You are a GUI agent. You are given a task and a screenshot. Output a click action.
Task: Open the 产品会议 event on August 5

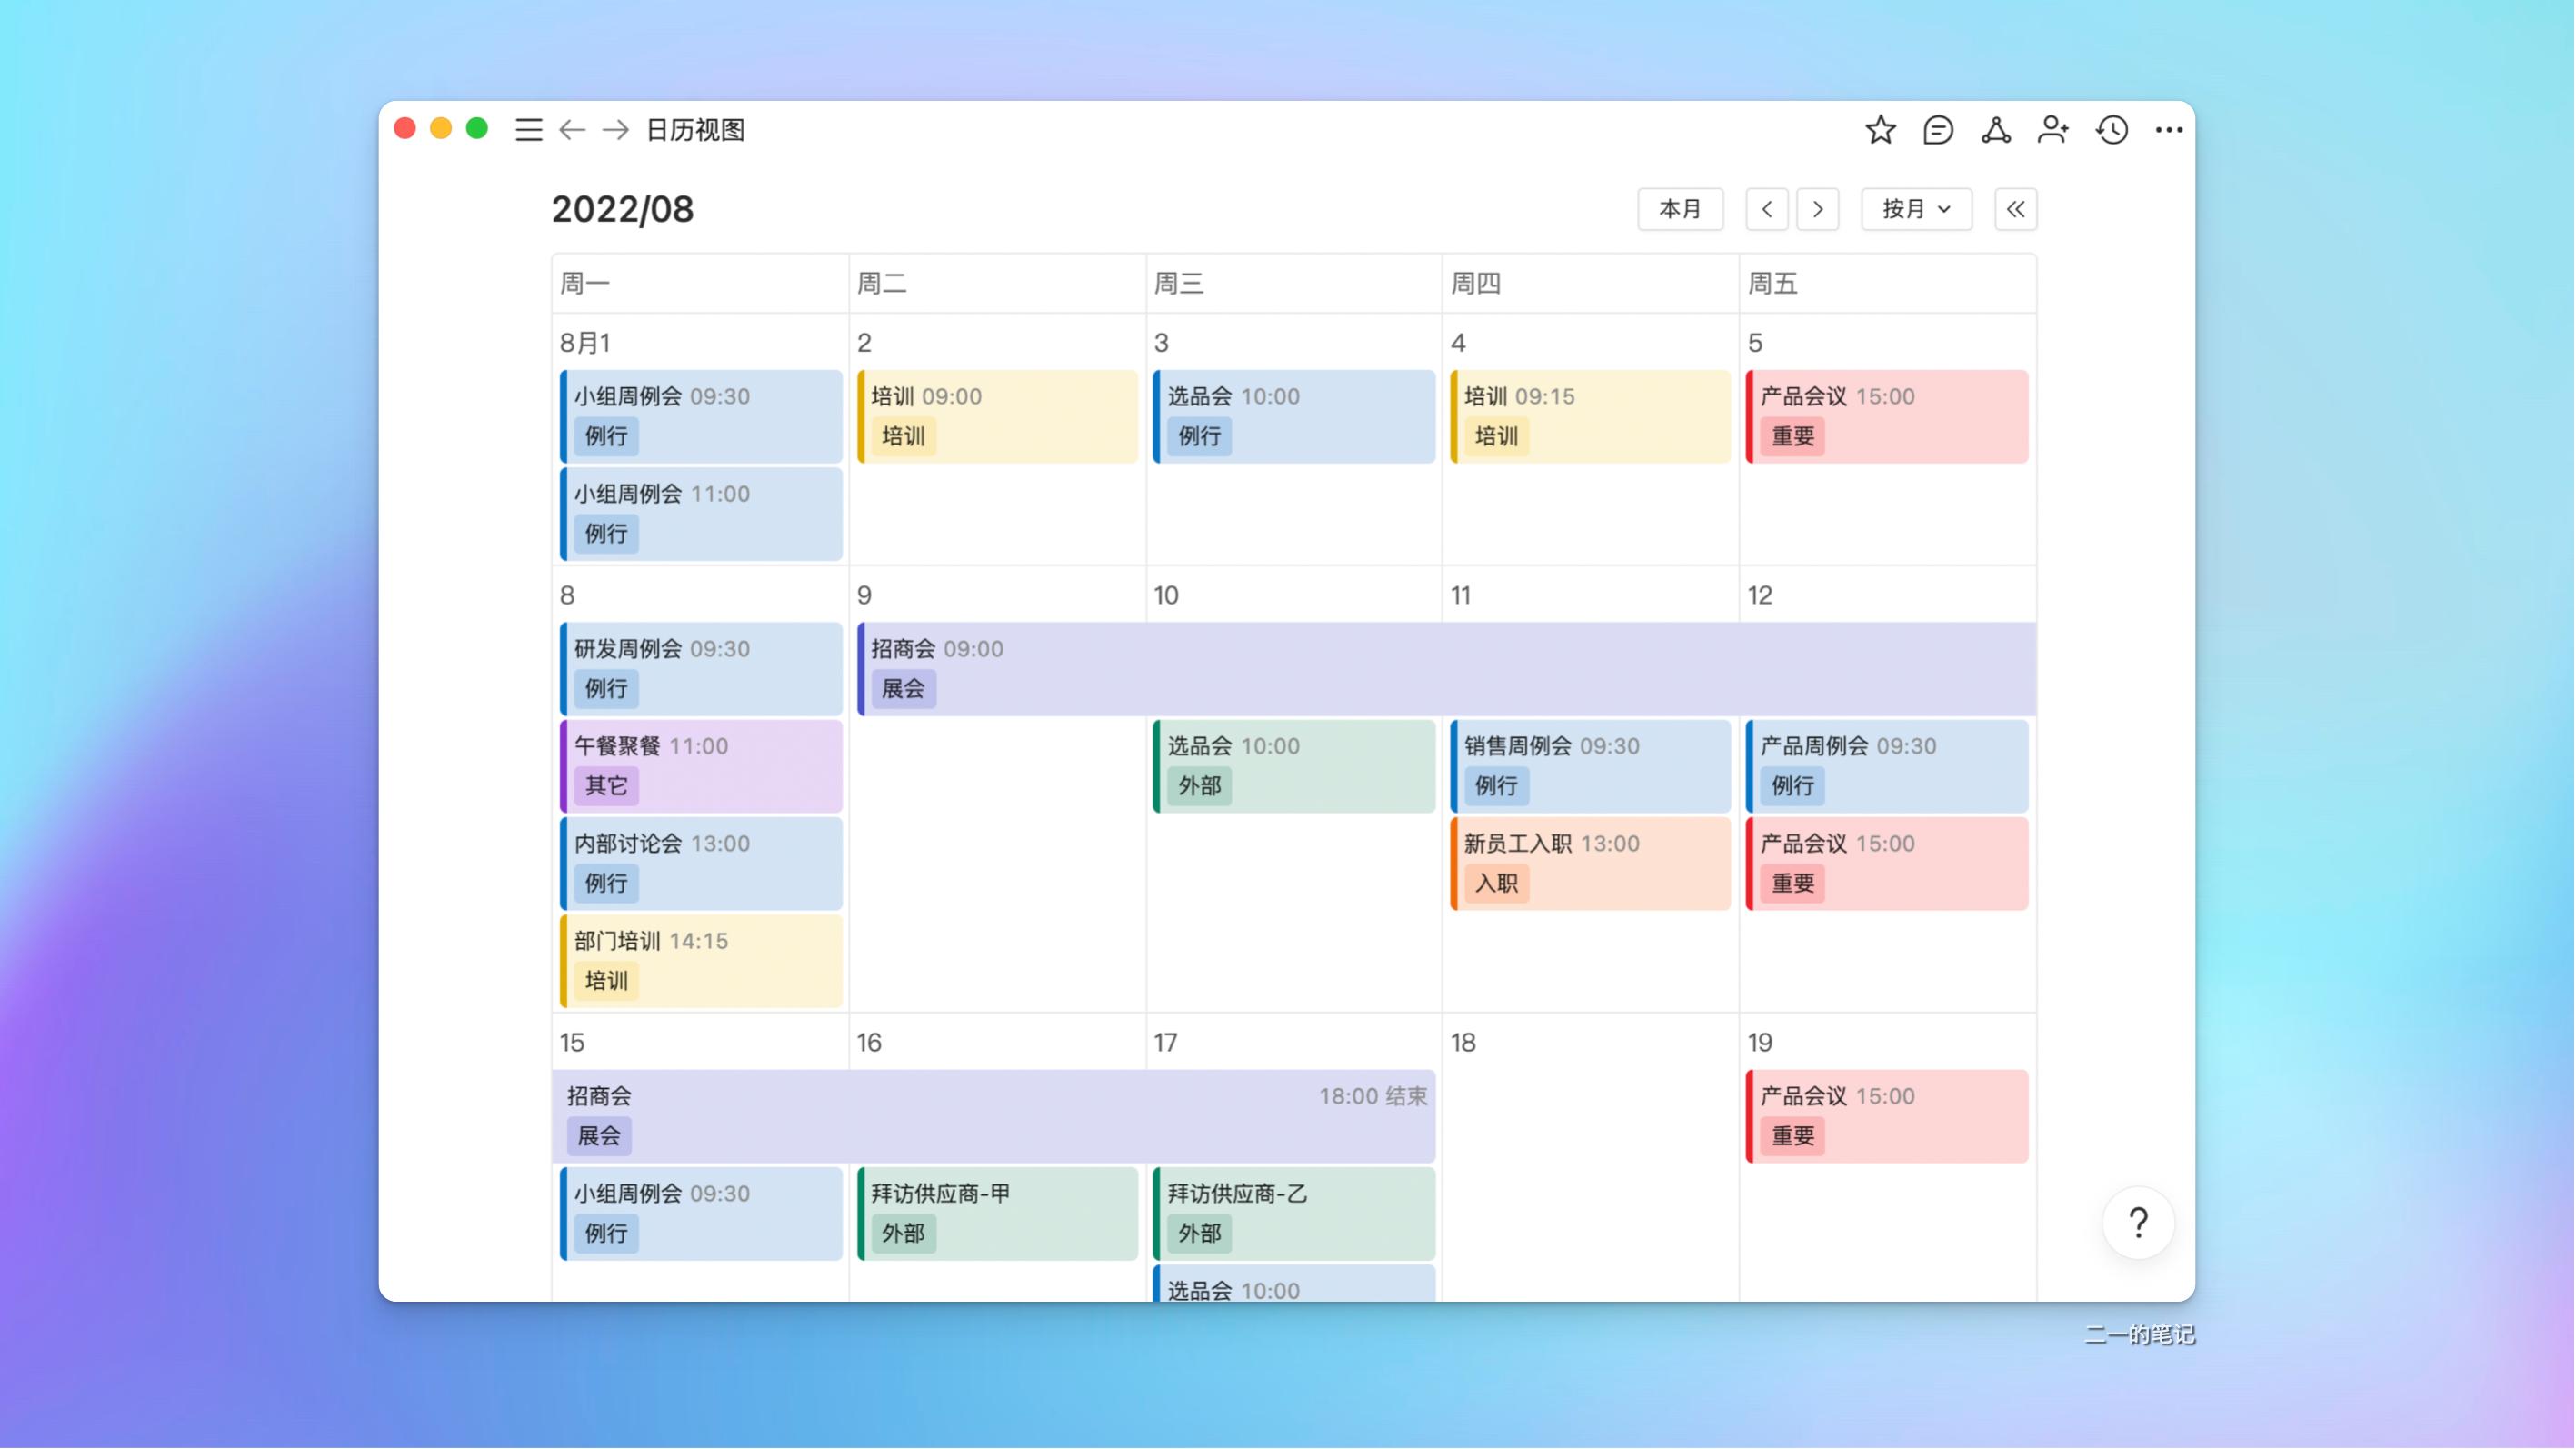(1884, 416)
